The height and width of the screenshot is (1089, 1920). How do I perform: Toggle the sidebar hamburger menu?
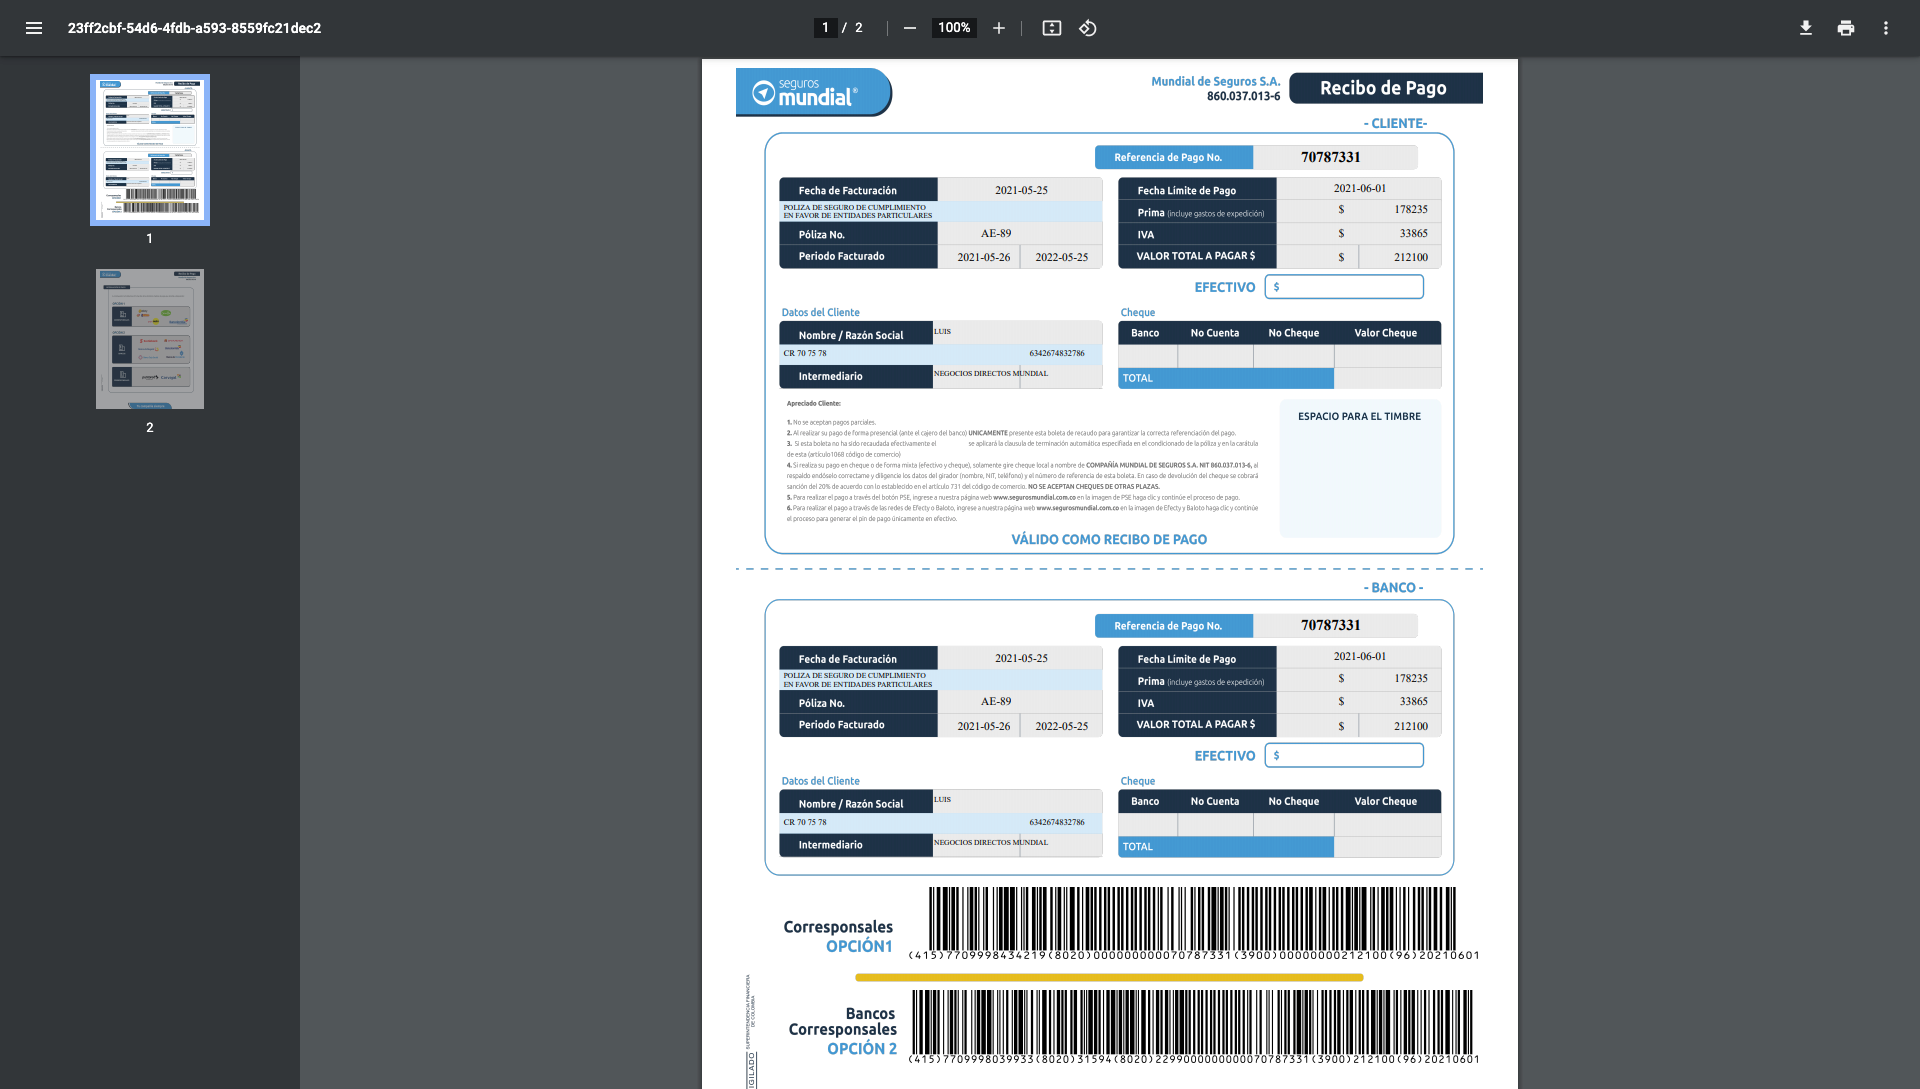[x=34, y=28]
